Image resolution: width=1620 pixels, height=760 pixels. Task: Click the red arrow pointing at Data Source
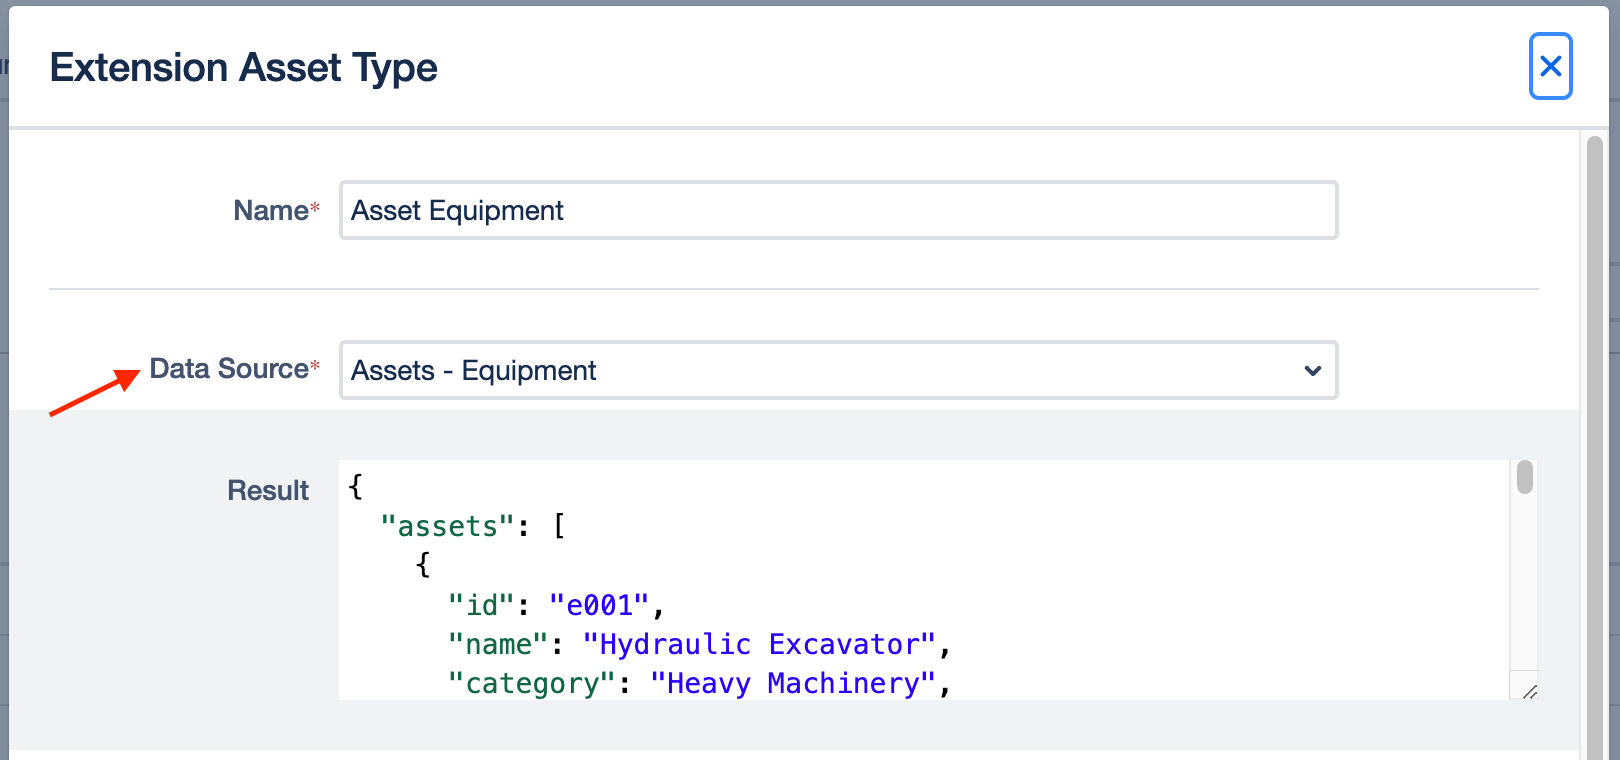(94, 393)
